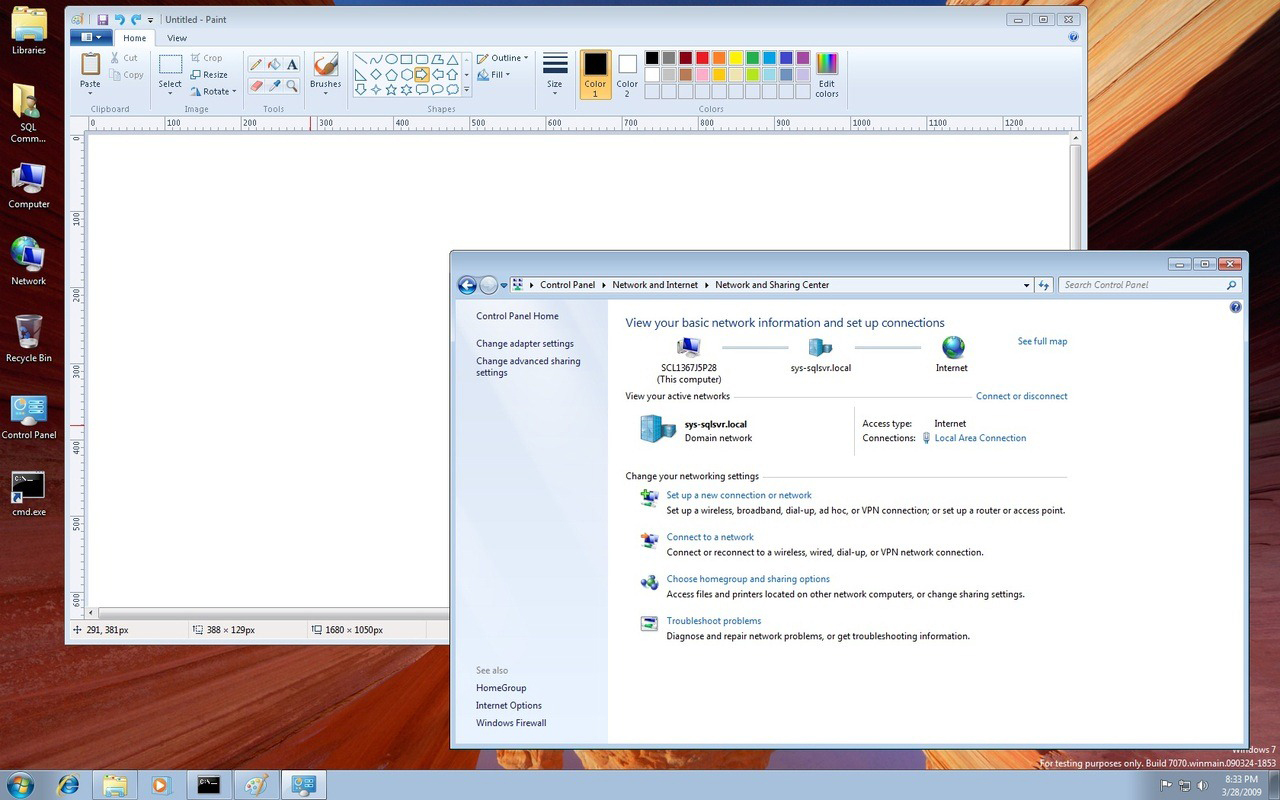Activate the Color picker eyedropper tool
The height and width of the screenshot is (800, 1280).
coord(274,87)
